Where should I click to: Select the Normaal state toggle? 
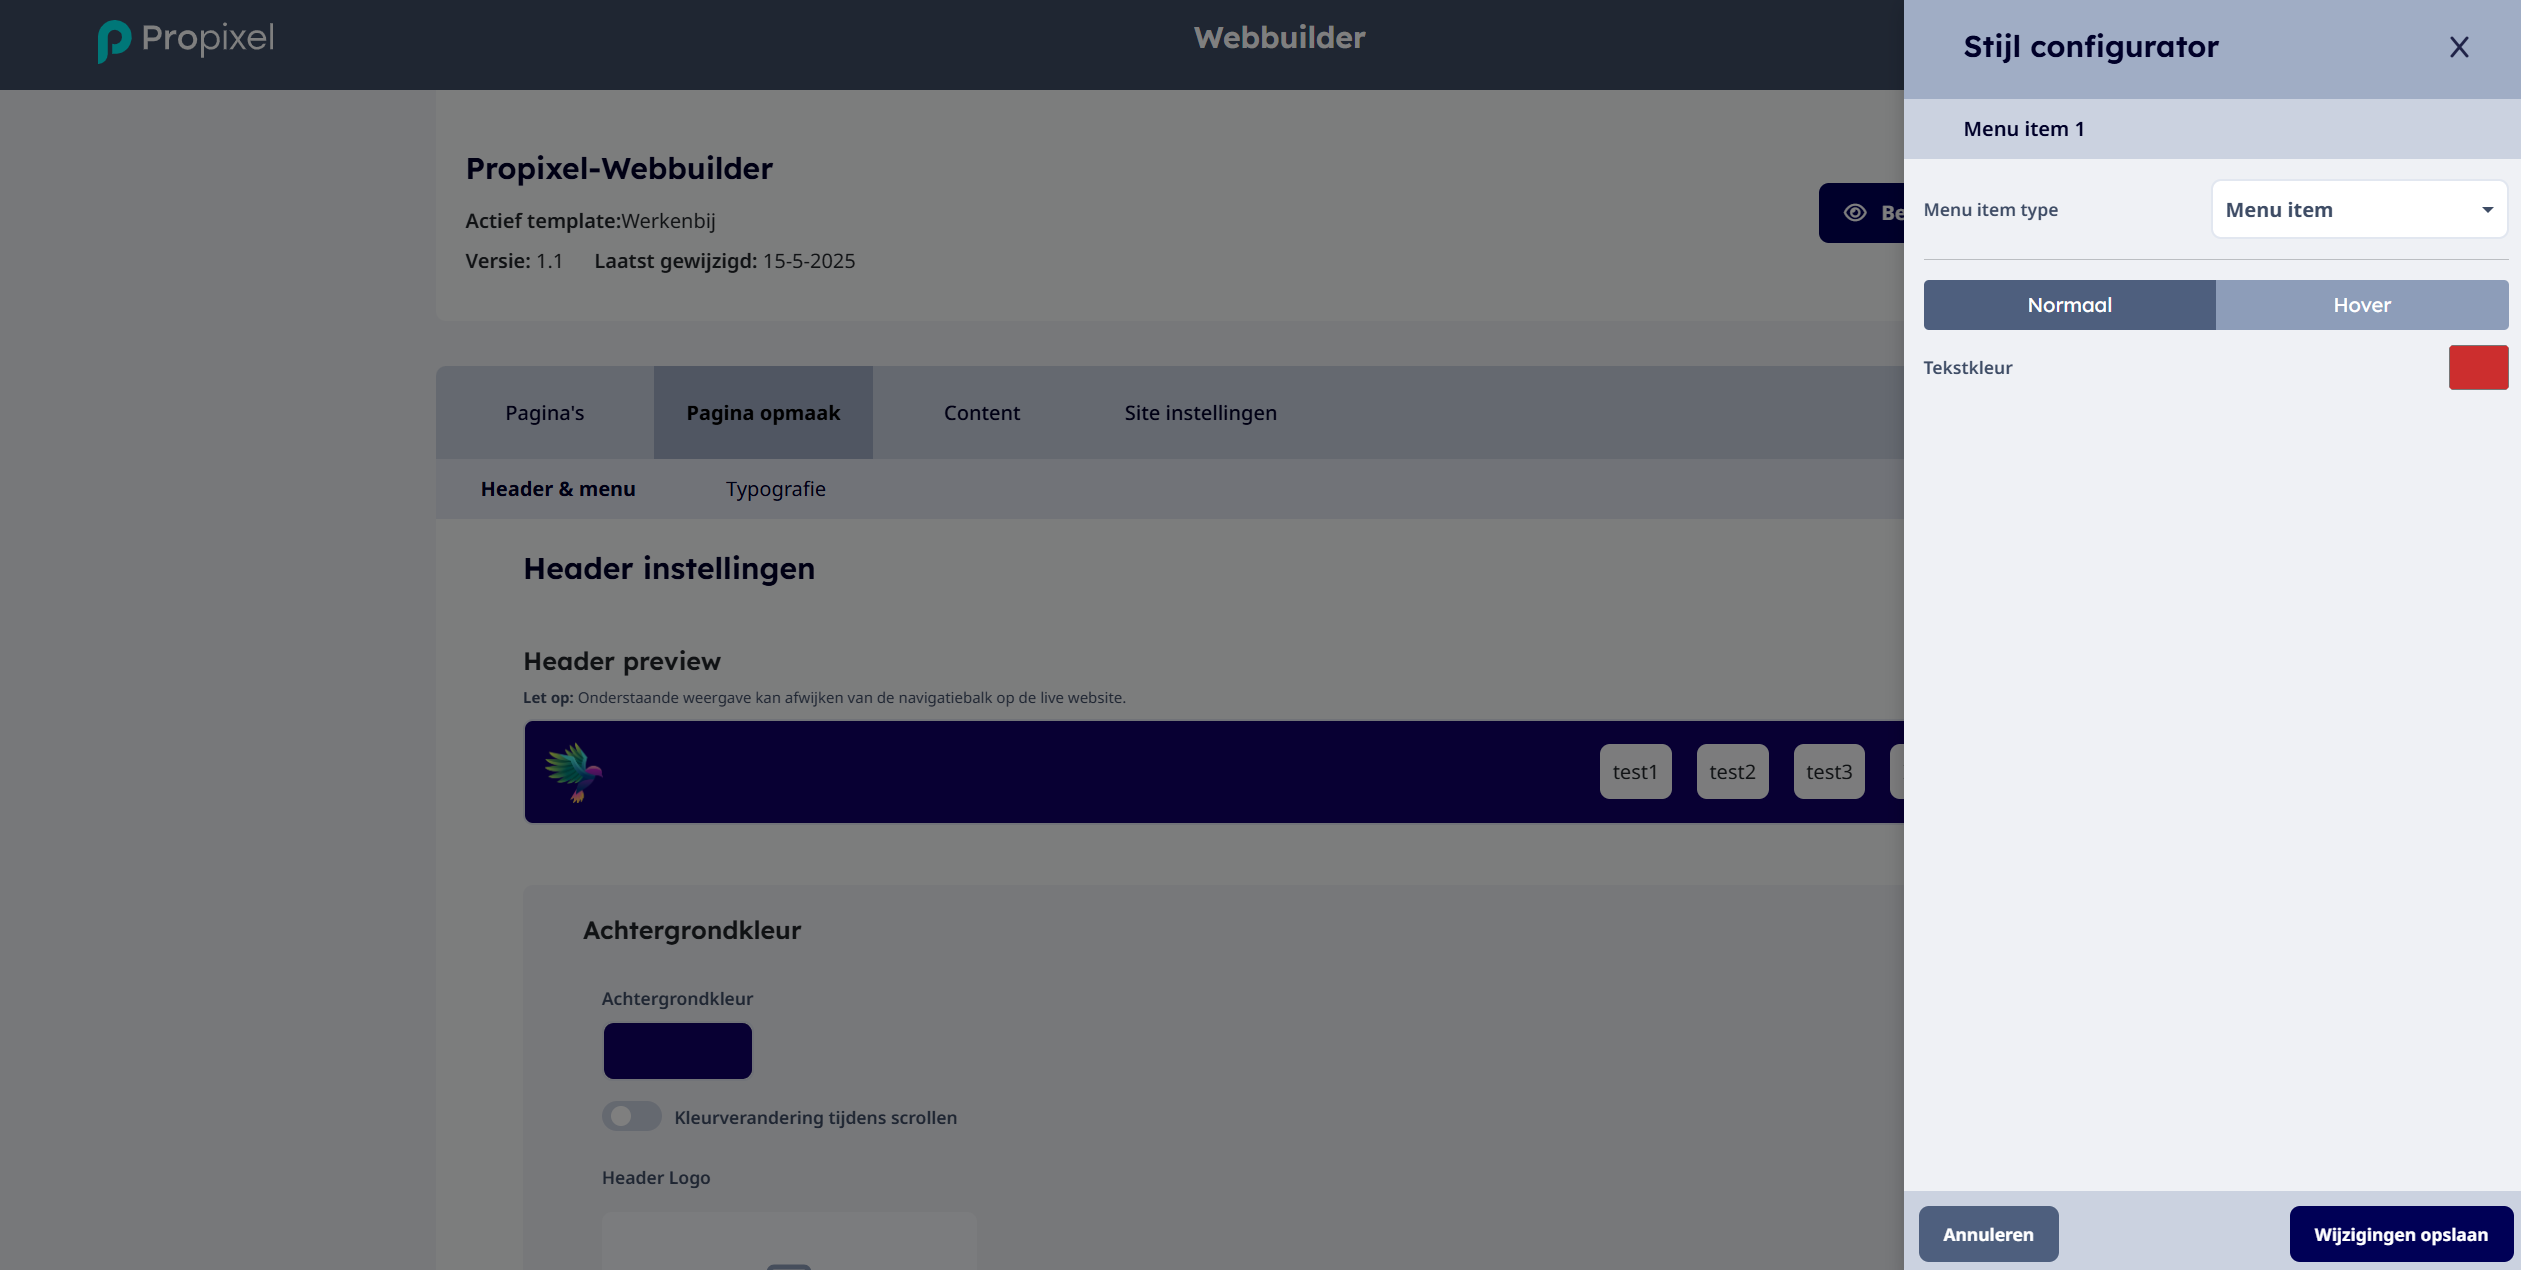[2069, 305]
